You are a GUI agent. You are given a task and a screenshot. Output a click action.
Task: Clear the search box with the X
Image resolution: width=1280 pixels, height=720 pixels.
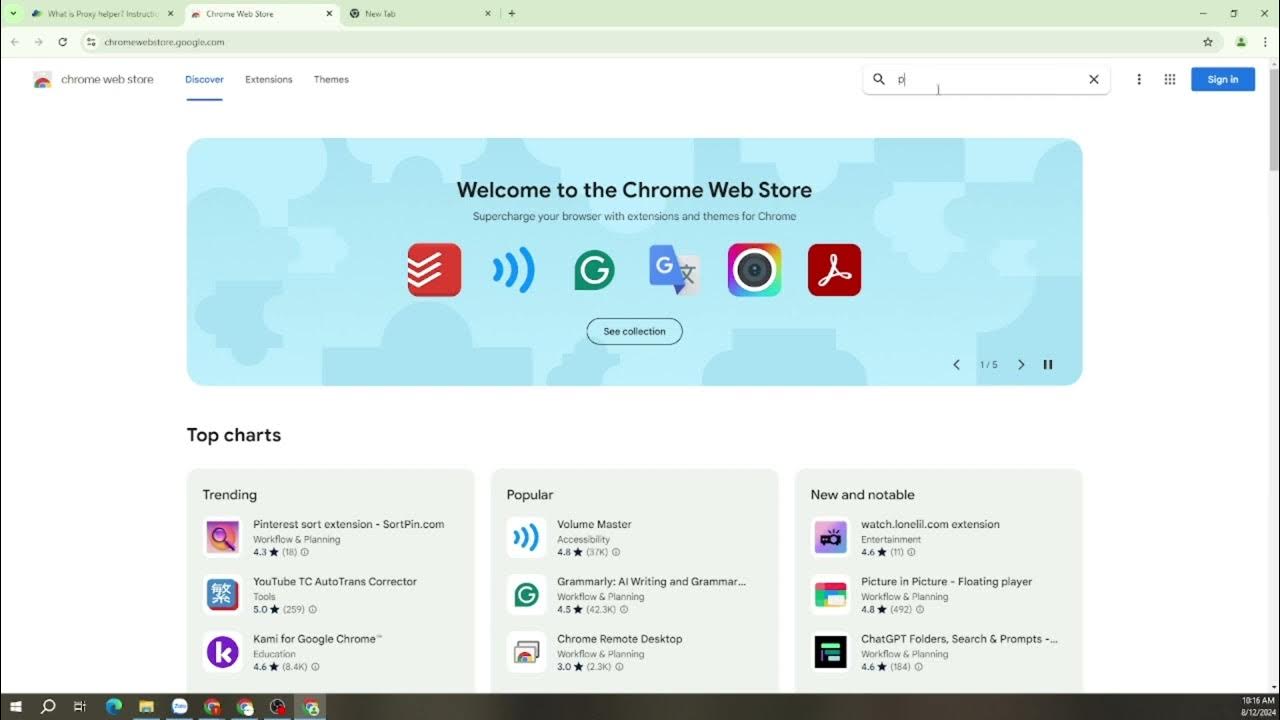[x=1094, y=79]
